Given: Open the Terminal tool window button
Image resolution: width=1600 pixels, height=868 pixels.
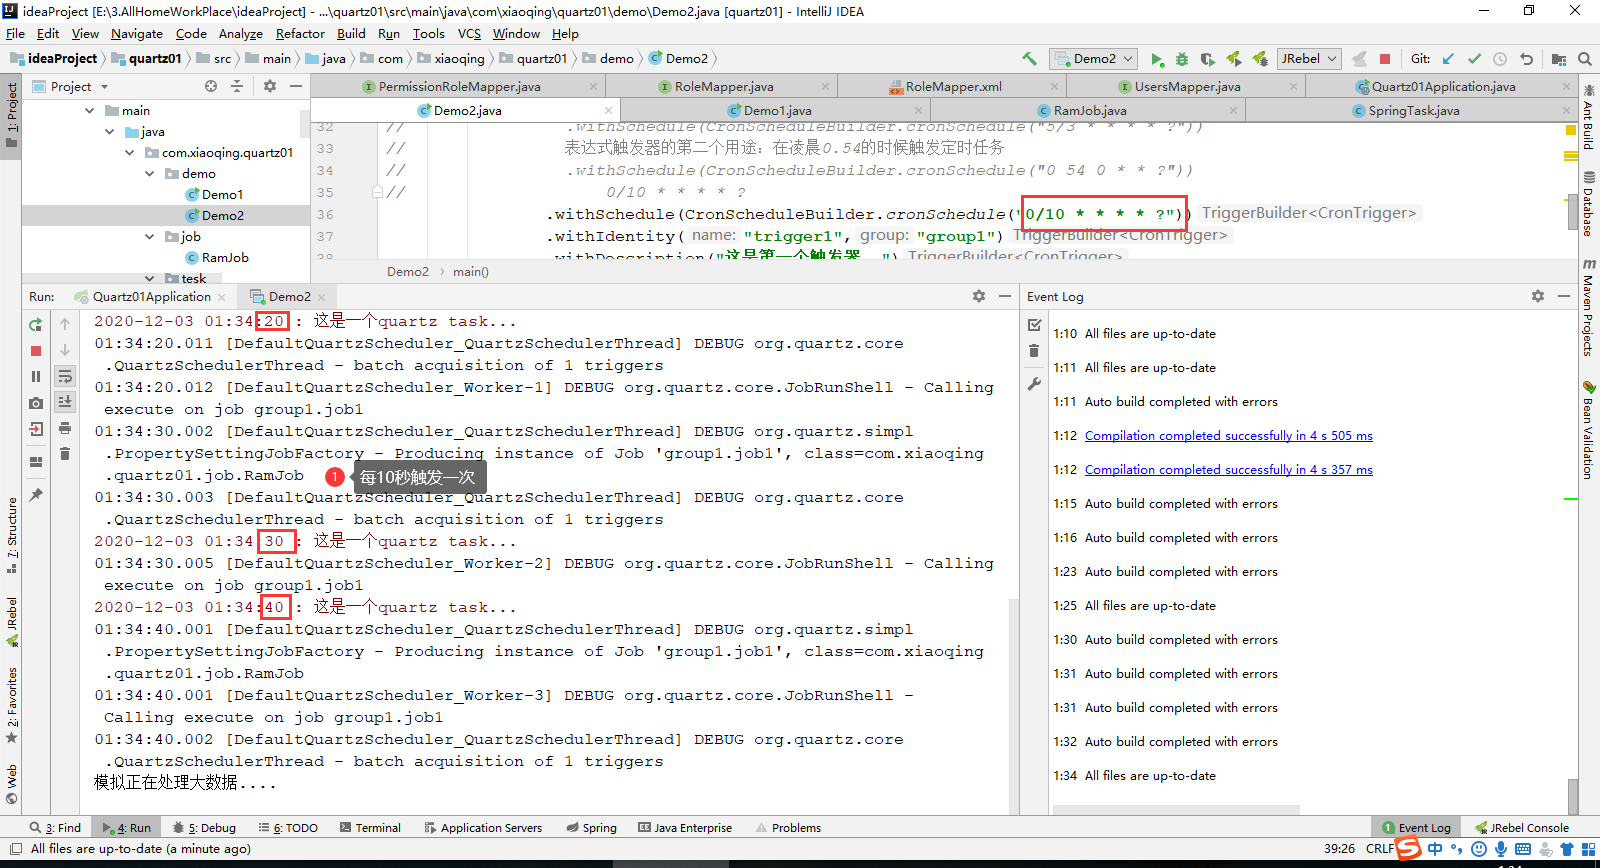Looking at the screenshot, I should [370, 828].
